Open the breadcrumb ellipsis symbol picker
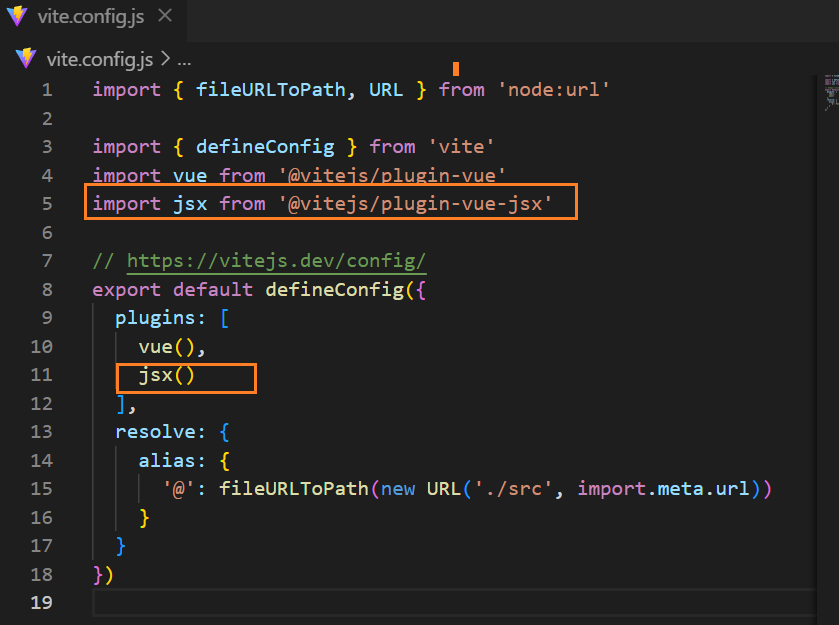The width and height of the screenshot is (839, 625). coord(184,62)
